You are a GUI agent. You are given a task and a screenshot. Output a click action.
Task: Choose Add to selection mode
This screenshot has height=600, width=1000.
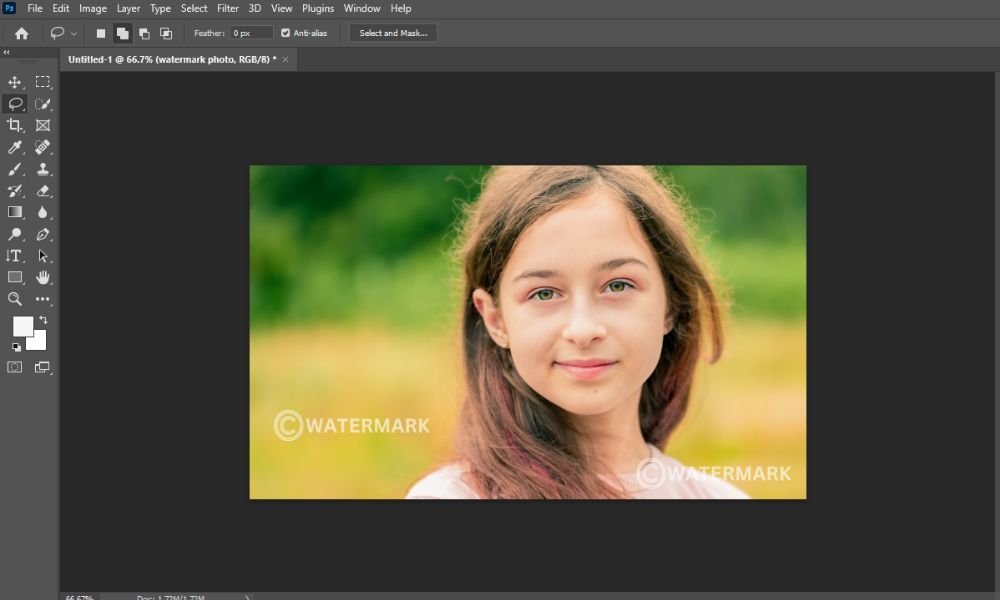[x=122, y=33]
